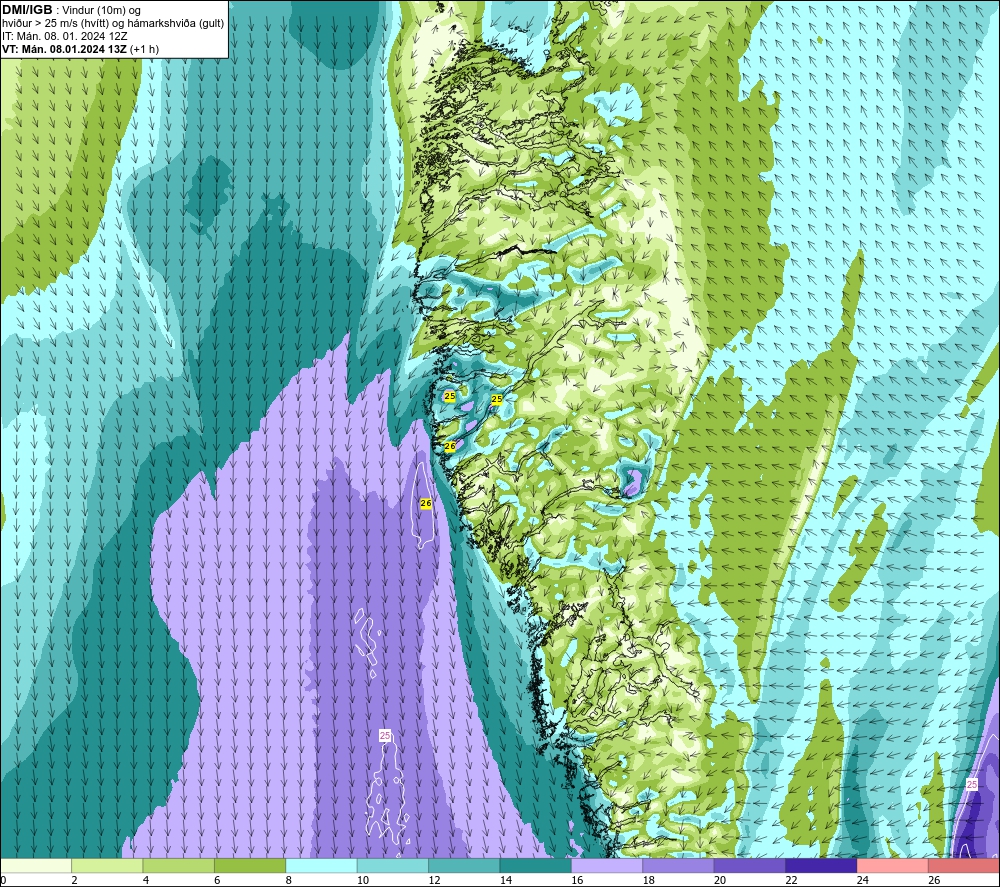Click the 14–16 m/s dark teal legend swatch
The height and width of the screenshot is (887, 1000).
tap(536, 865)
